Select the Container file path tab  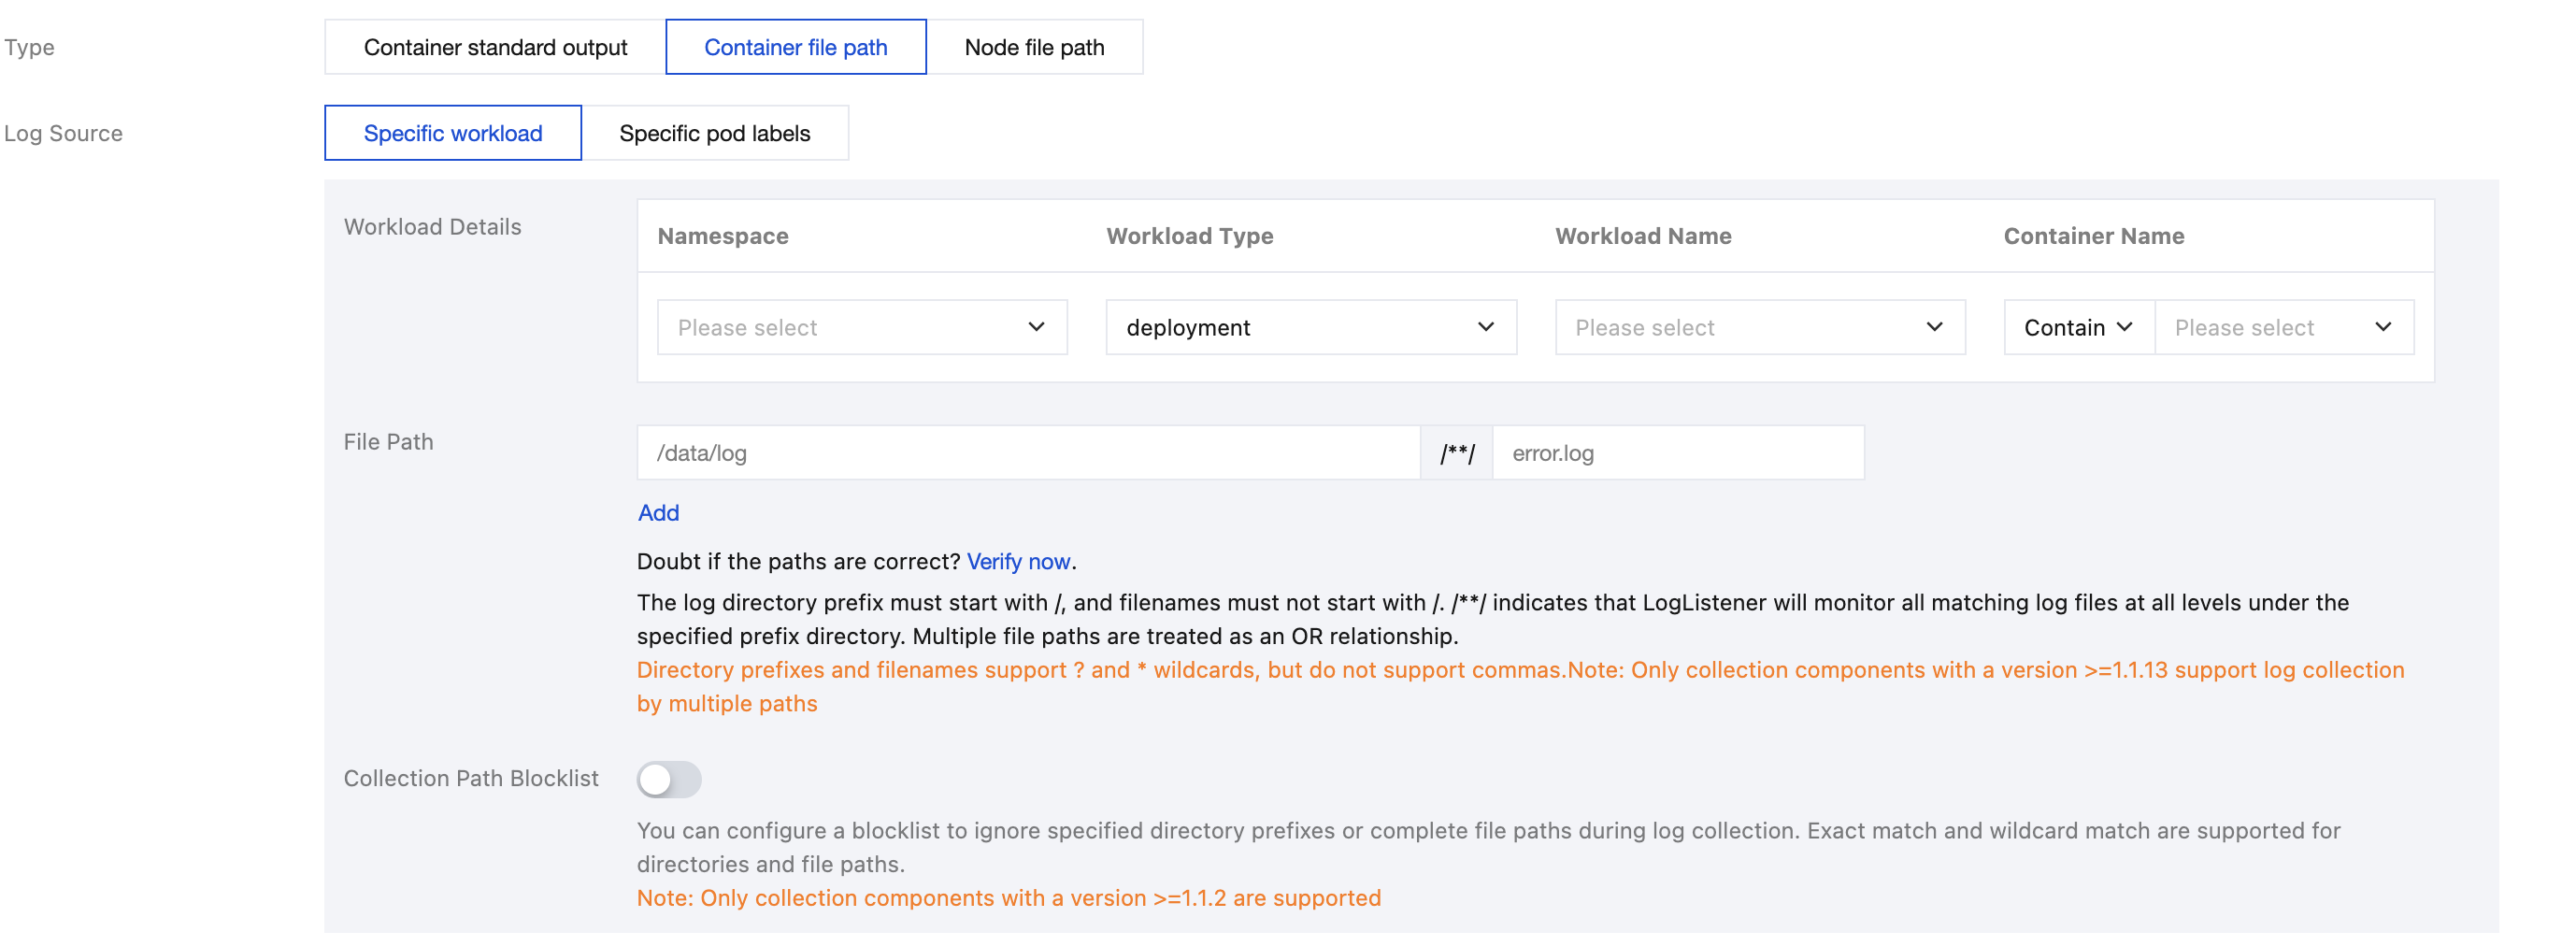[x=795, y=47]
